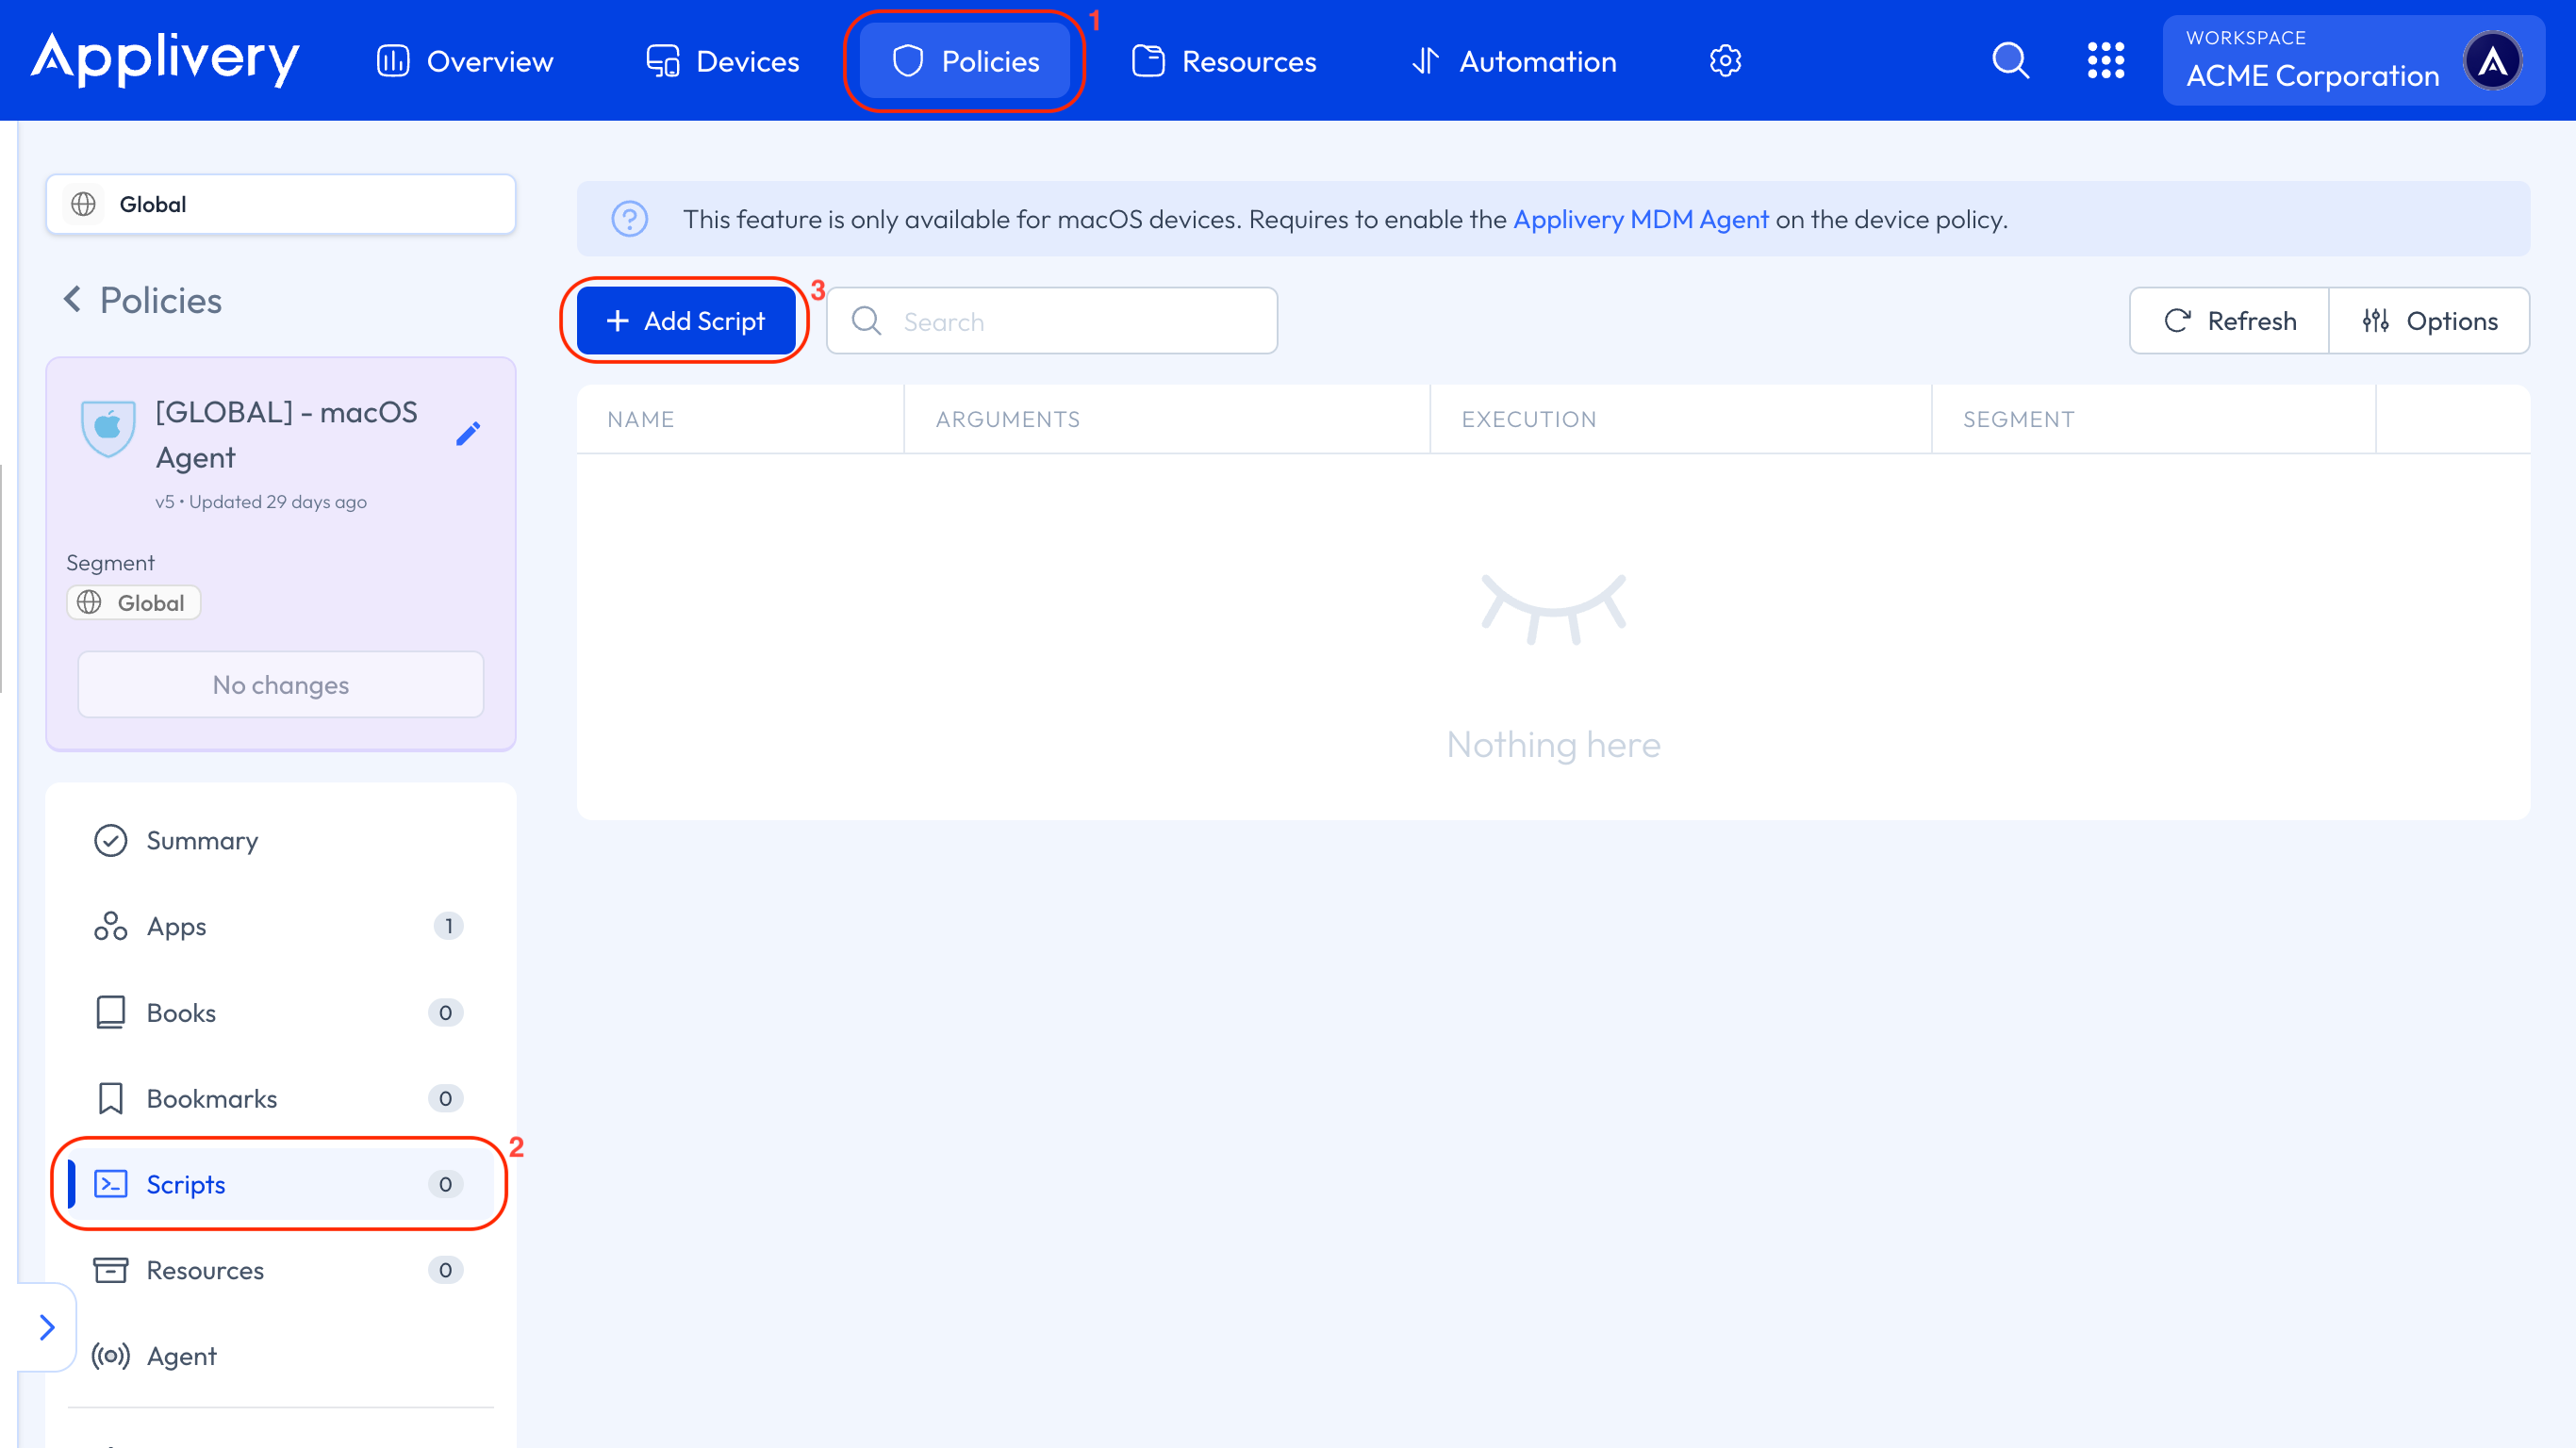
Task: Edit policy name with pencil icon
Action: click(468, 433)
